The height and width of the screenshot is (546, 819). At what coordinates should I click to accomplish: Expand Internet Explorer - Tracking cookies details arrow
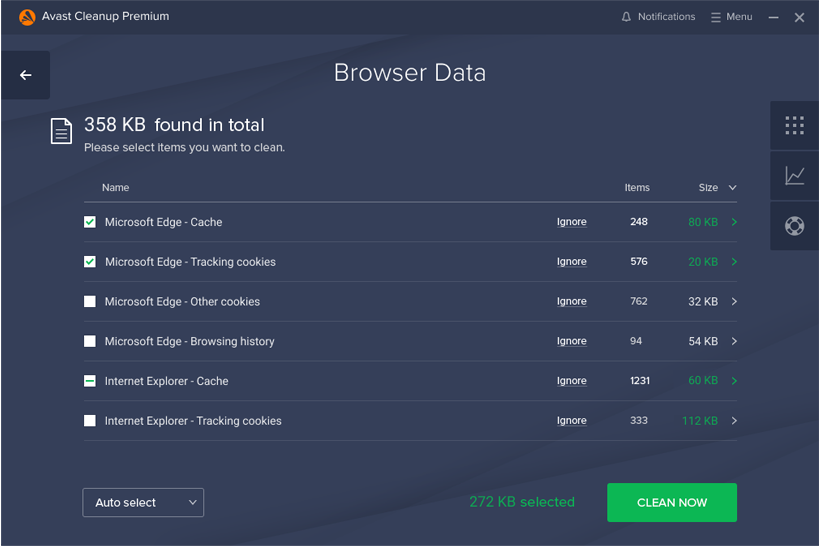coord(734,421)
